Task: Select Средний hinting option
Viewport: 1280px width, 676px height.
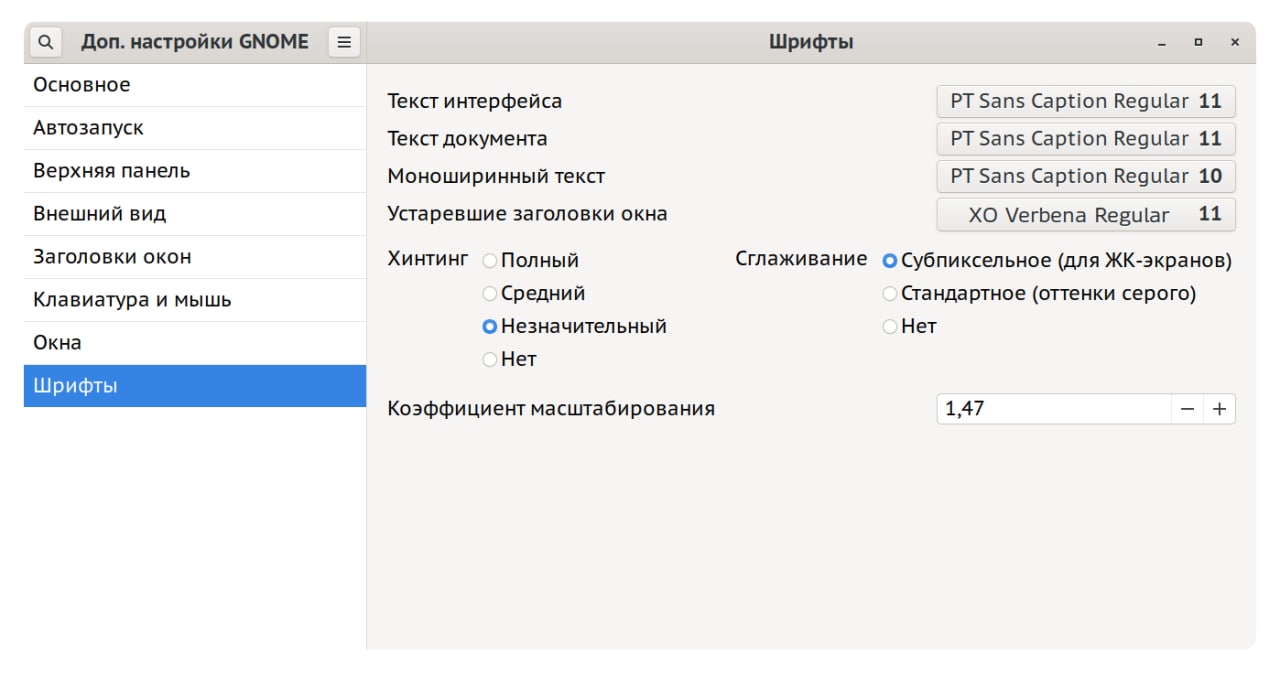Action: [490, 294]
